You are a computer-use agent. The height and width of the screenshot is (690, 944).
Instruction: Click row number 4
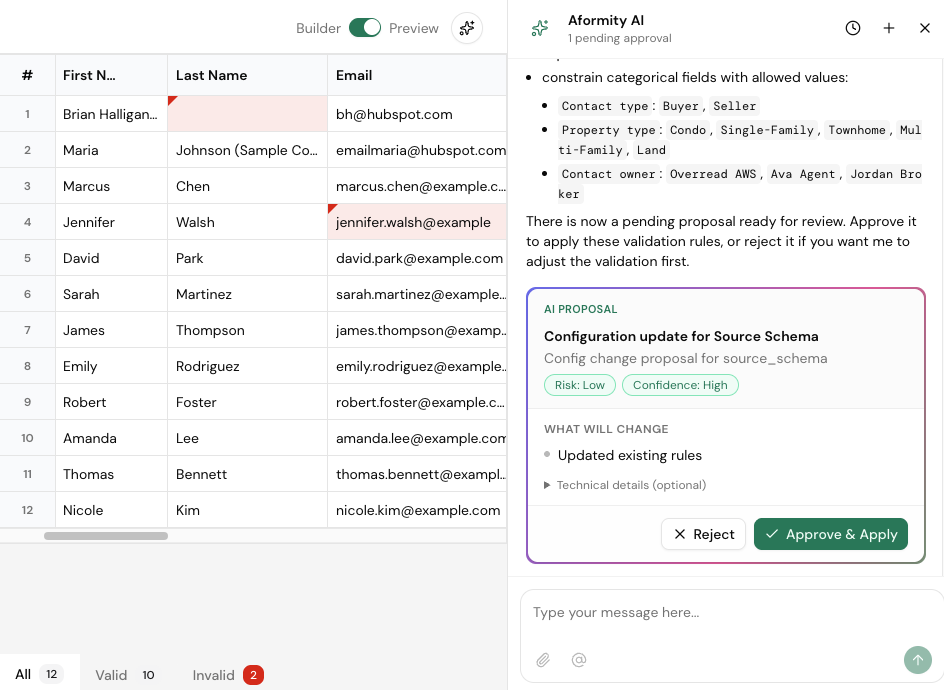click(x=27, y=222)
